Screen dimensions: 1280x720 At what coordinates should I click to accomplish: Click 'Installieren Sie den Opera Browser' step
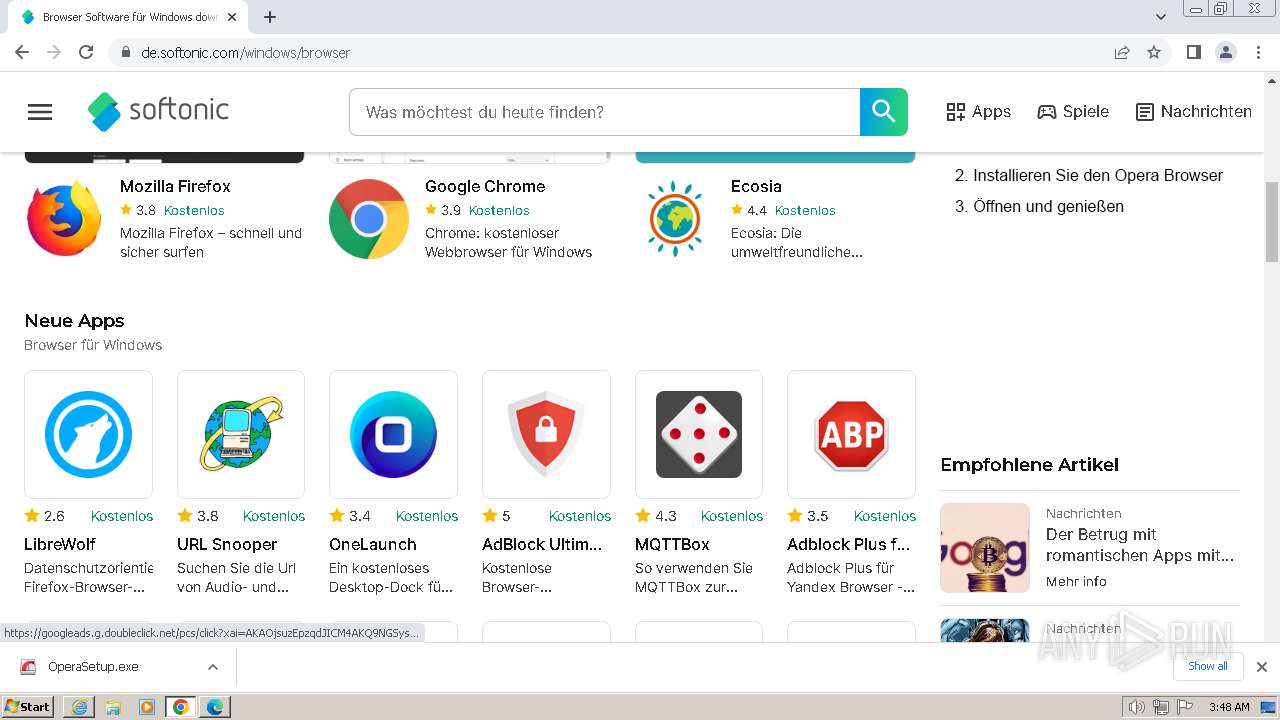pyautogui.click(x=1098, y=175)
